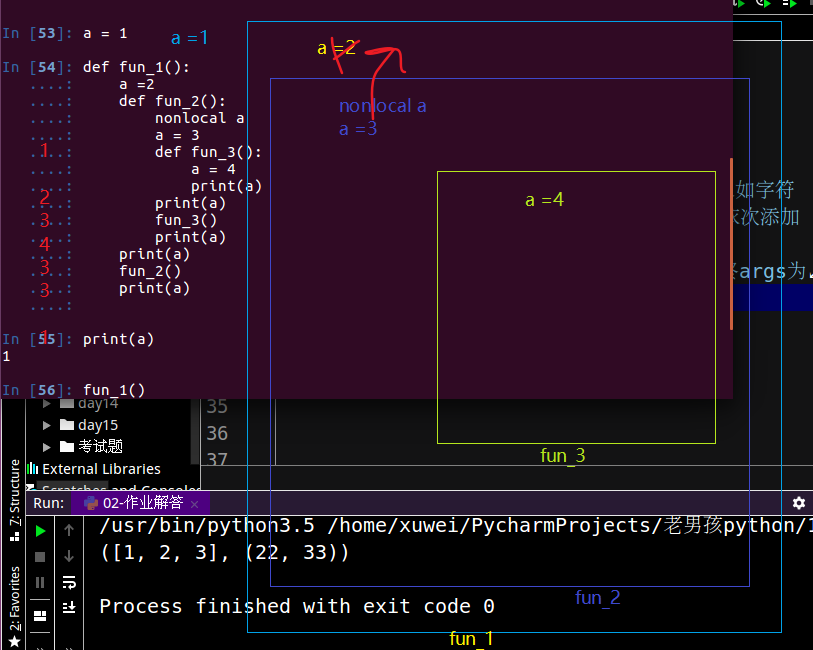
Task: Click the fun_1() input at In [56]
Action: point(114,390)
